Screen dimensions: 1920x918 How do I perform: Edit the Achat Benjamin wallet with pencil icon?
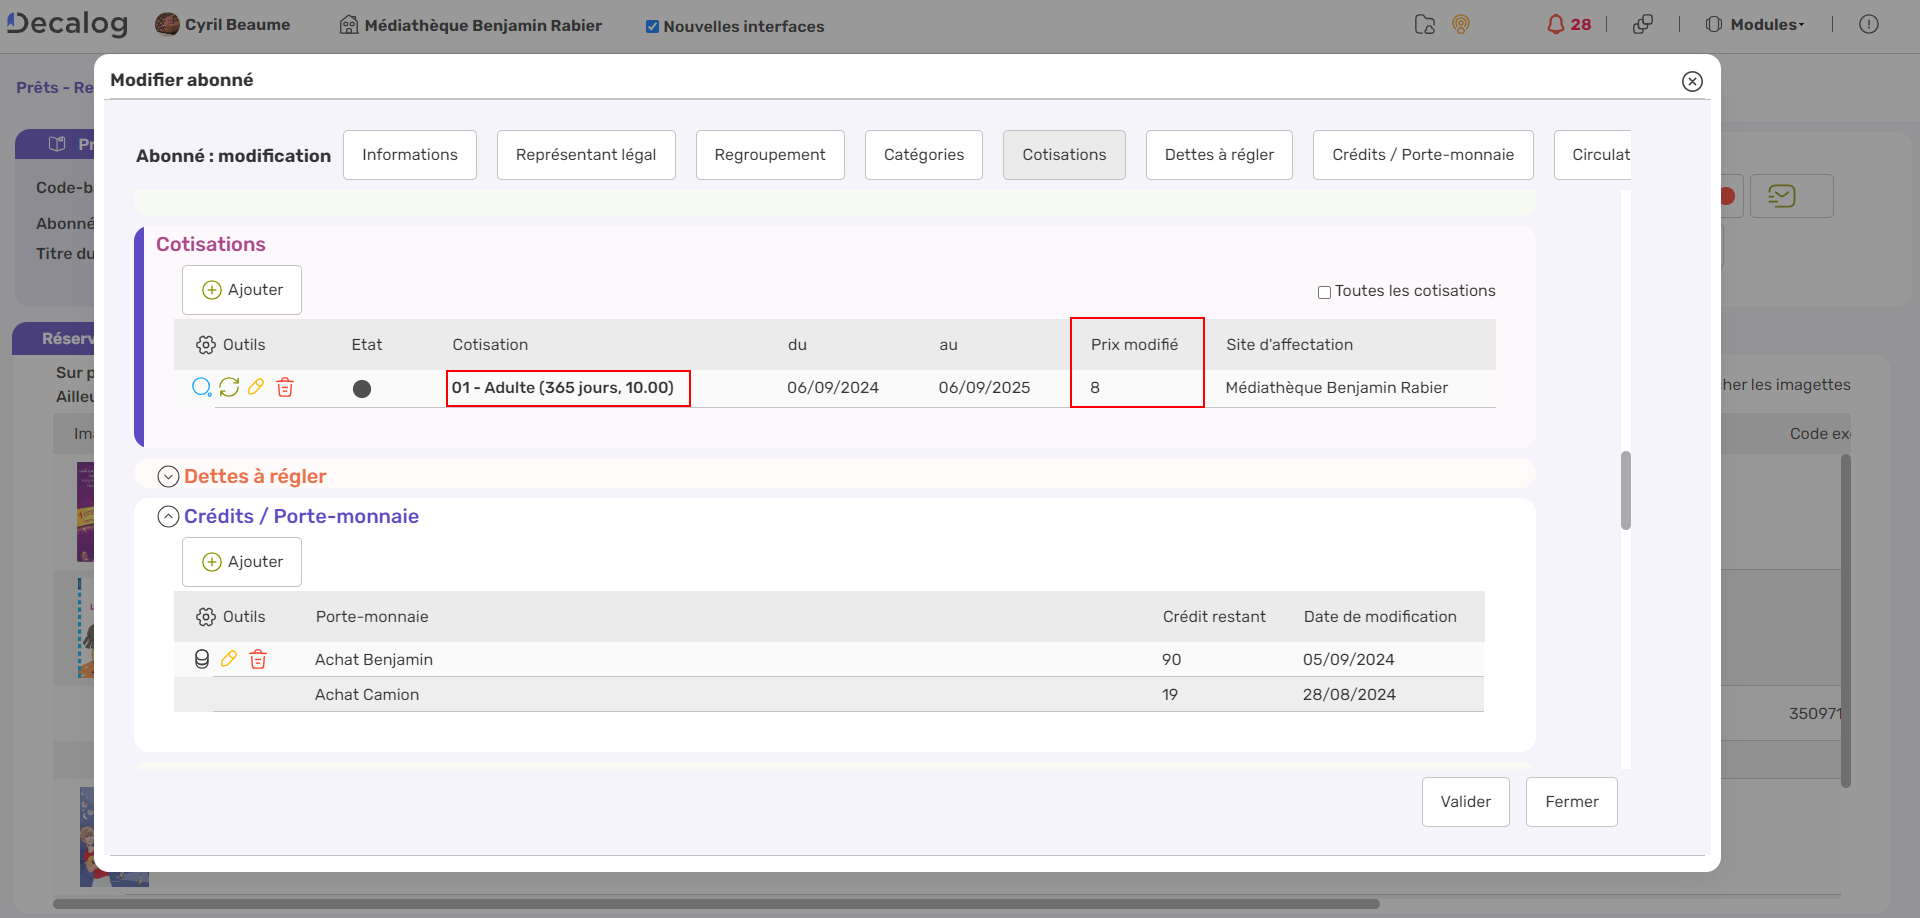point(229,659)
